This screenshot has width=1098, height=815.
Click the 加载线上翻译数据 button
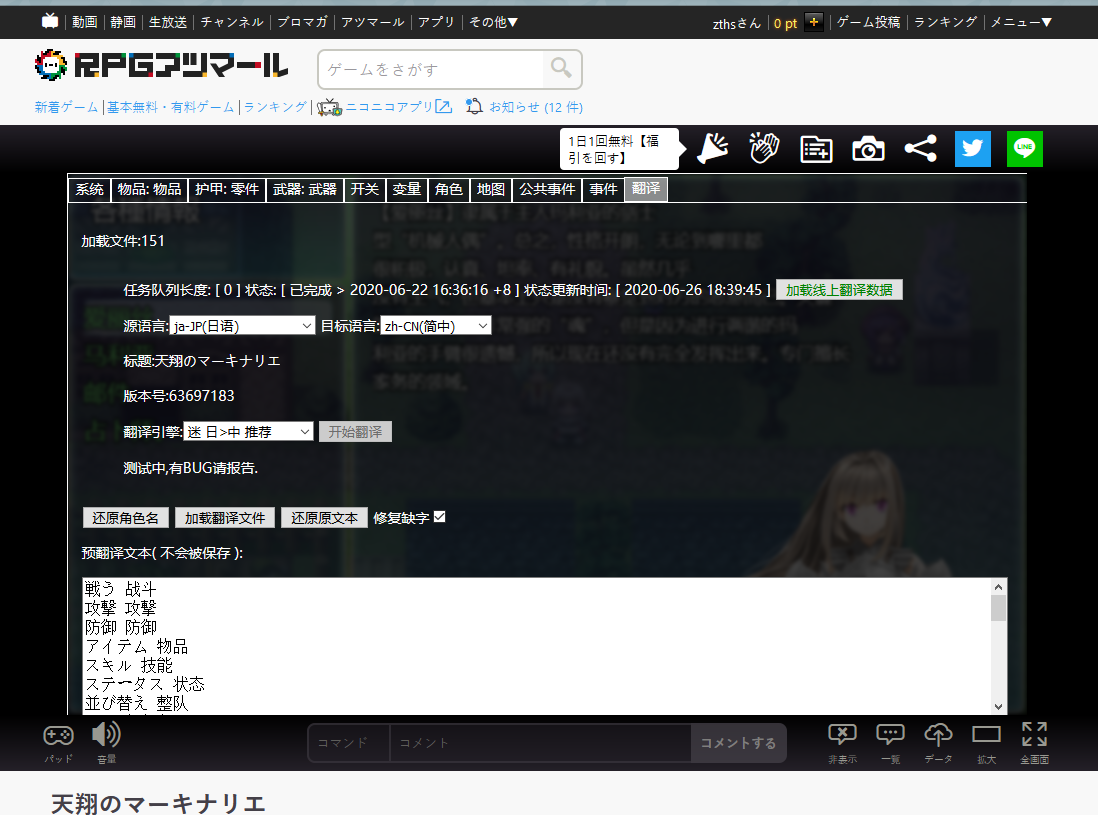pos(838,289)
